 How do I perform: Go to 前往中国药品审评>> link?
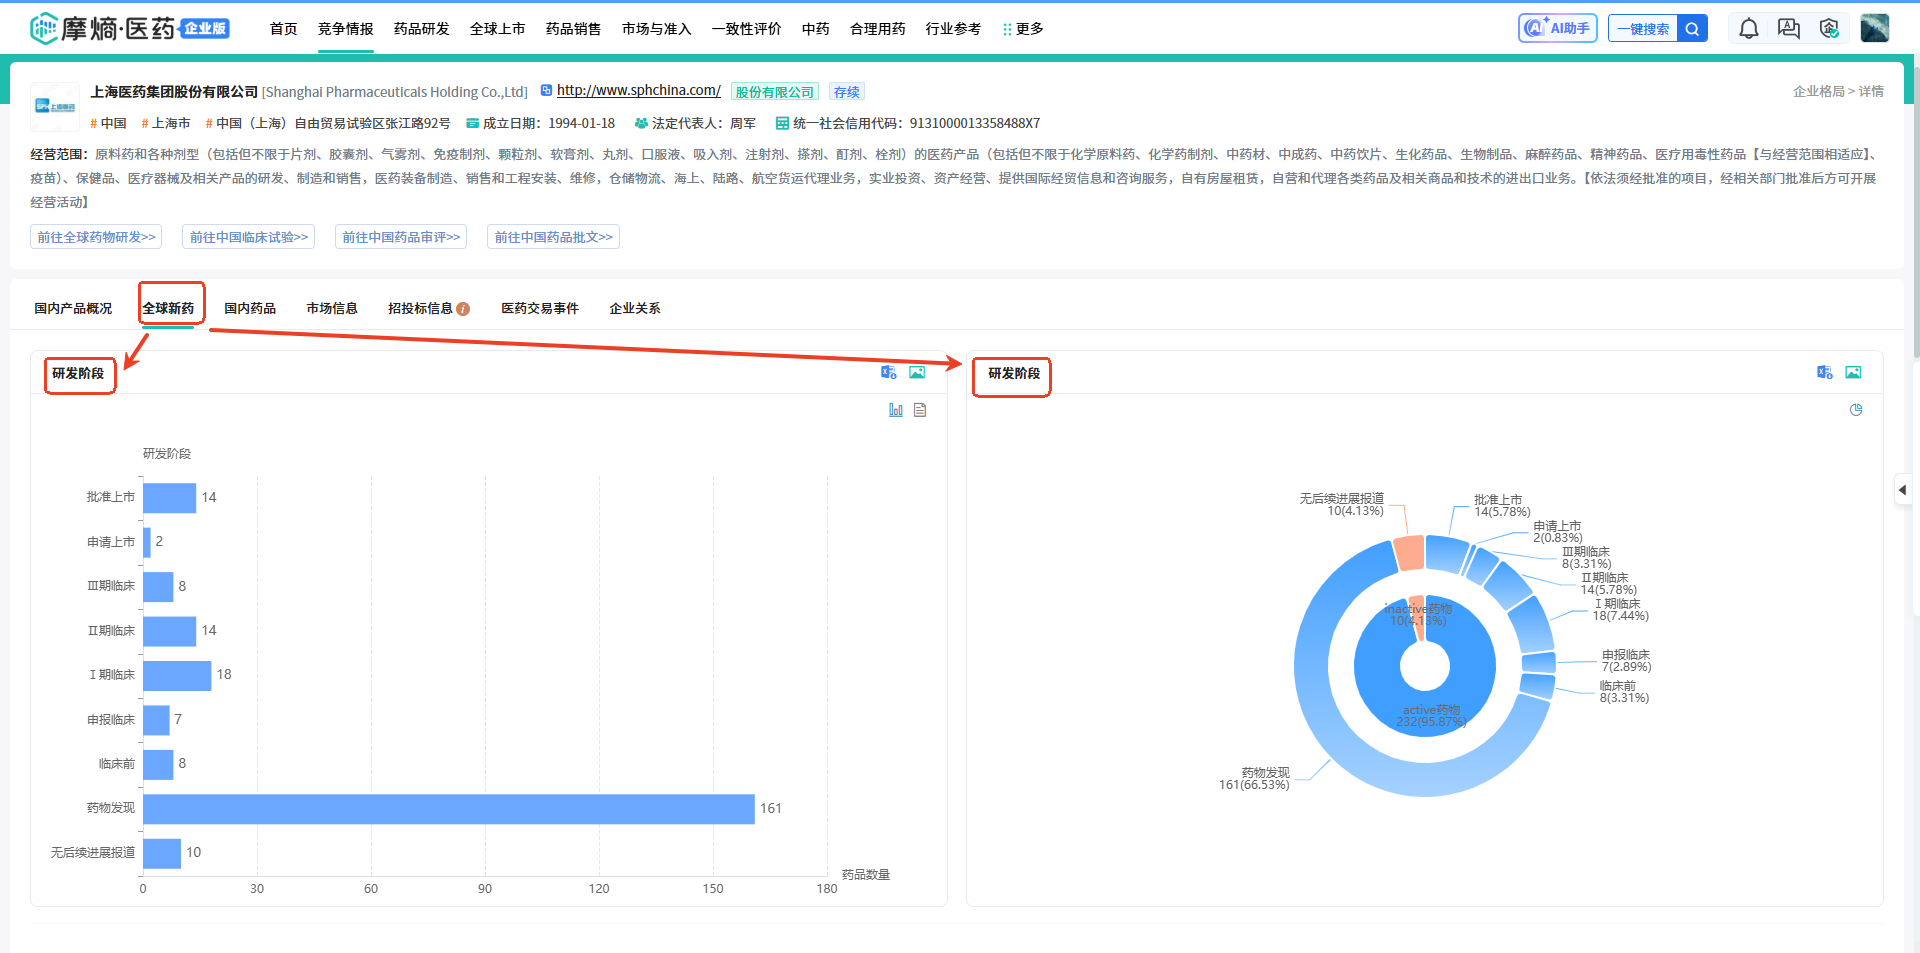[x=401, y=237]
